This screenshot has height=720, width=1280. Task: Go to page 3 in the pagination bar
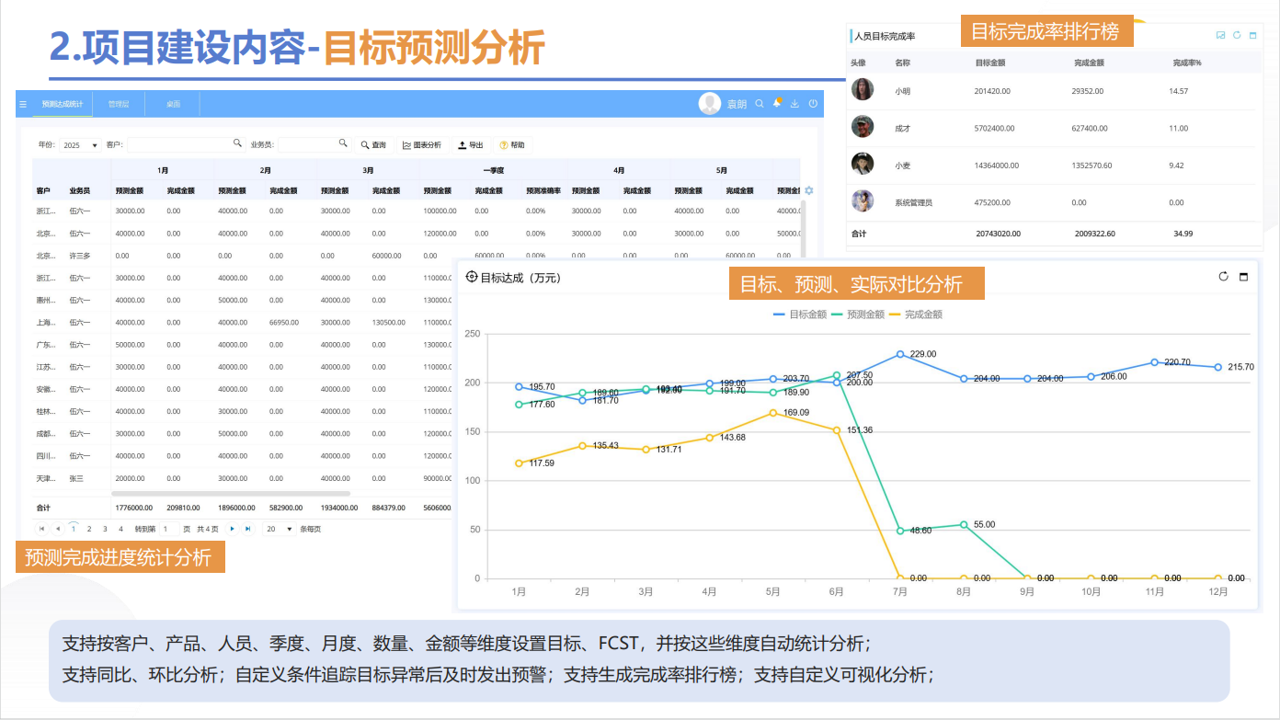coord(104,529)
